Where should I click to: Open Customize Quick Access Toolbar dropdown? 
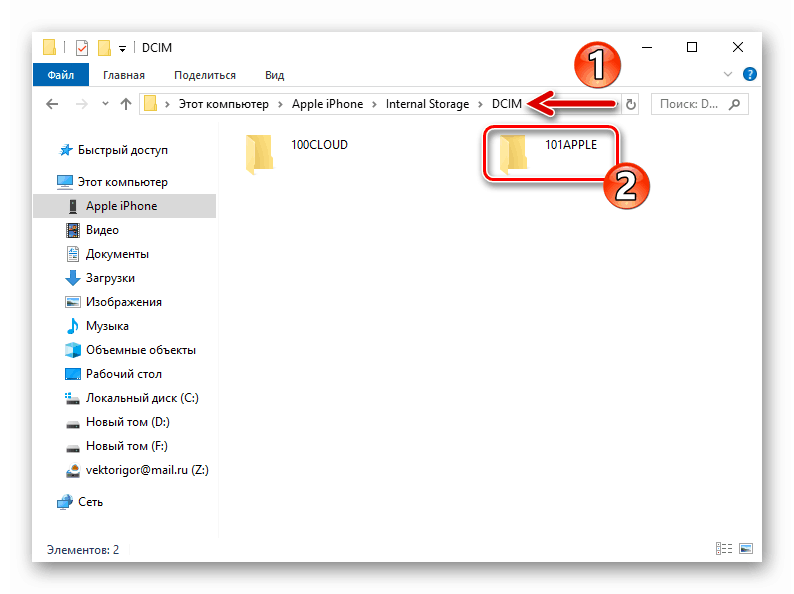122,49
